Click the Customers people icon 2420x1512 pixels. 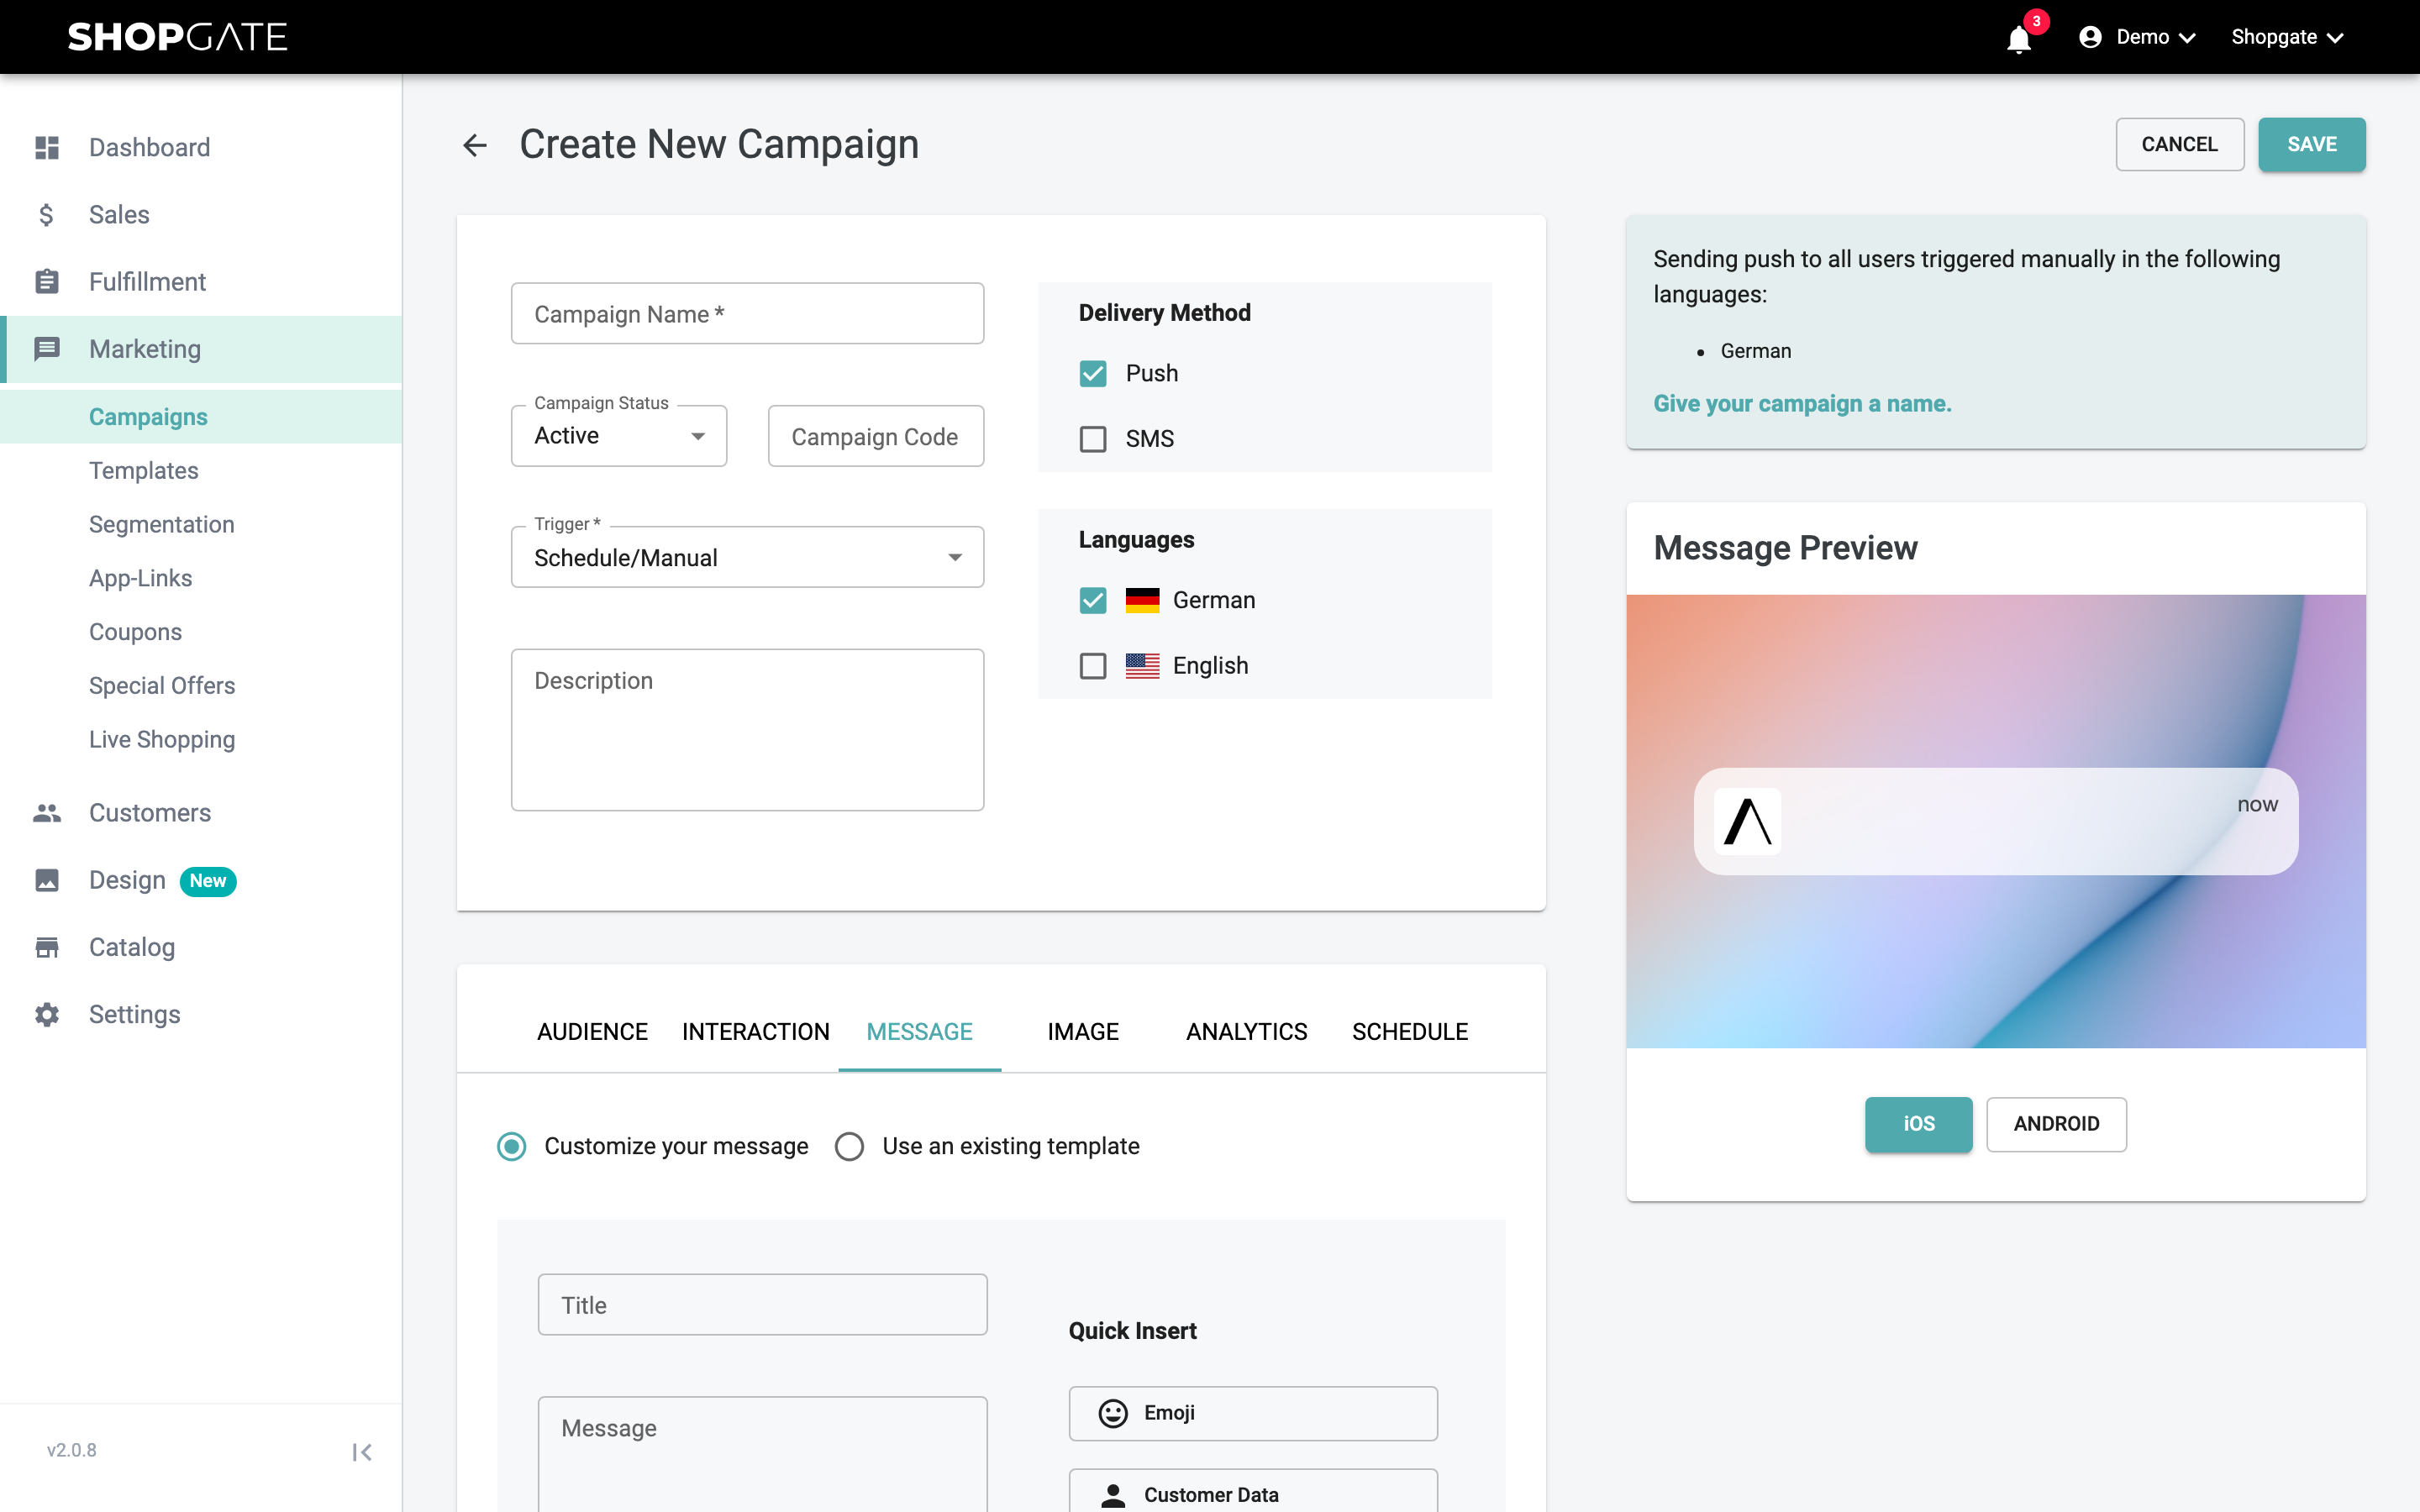47,812
